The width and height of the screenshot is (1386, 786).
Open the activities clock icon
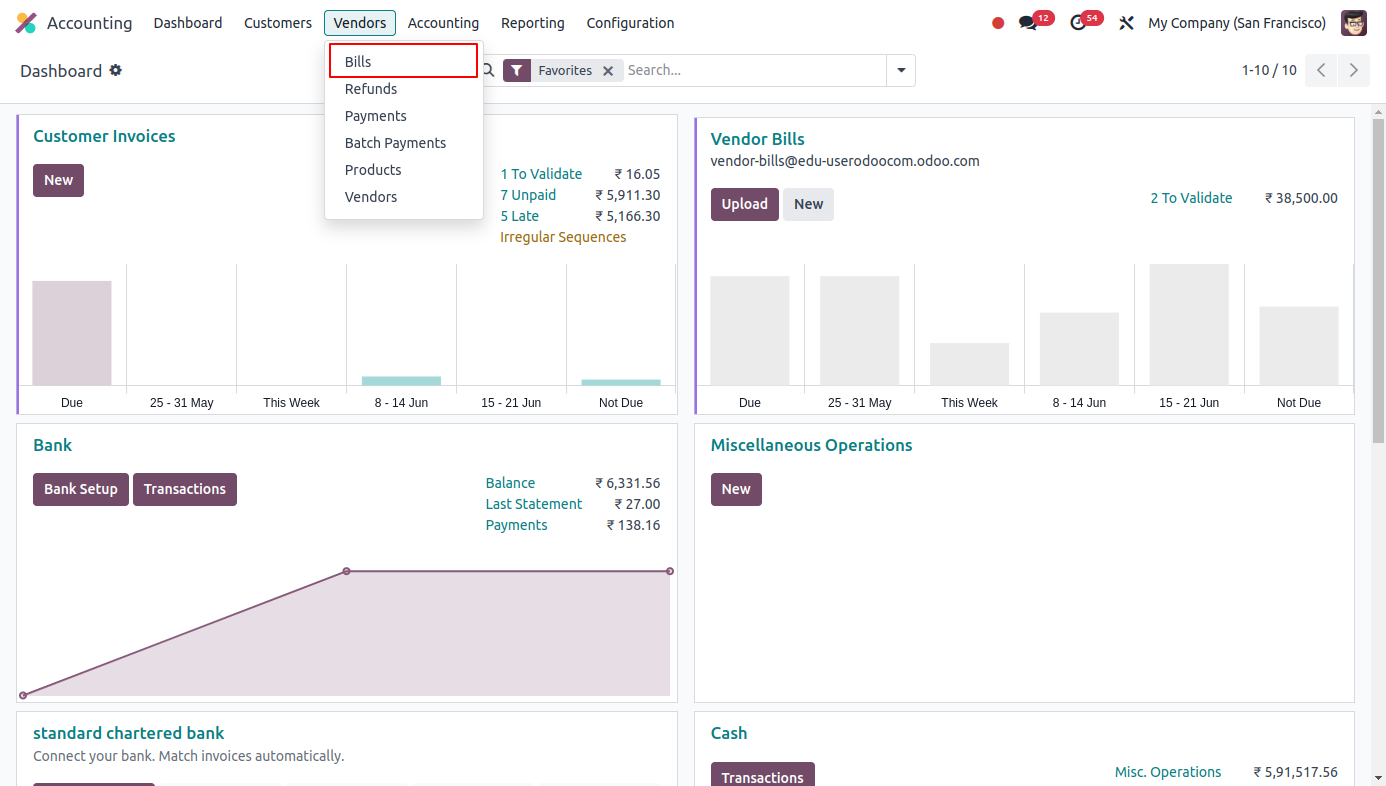(x=1079, y=20)
